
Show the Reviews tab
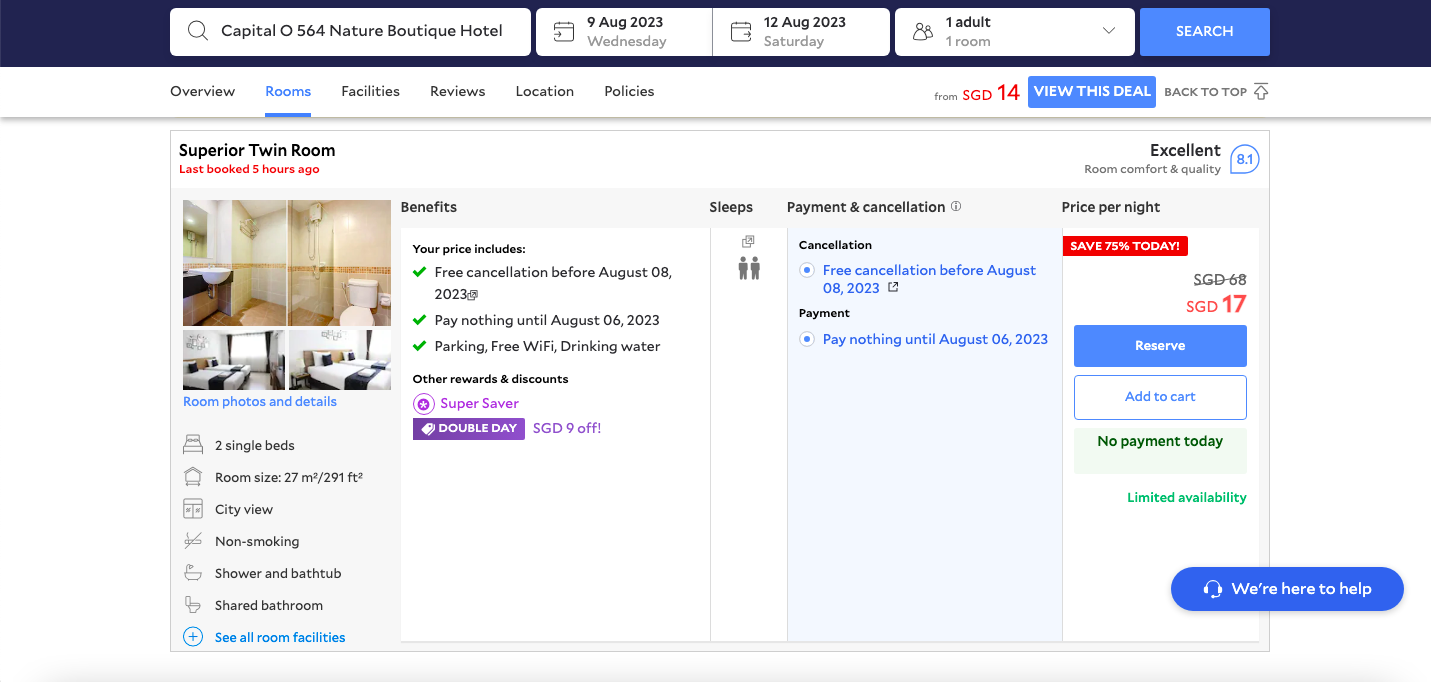[457, 91]
